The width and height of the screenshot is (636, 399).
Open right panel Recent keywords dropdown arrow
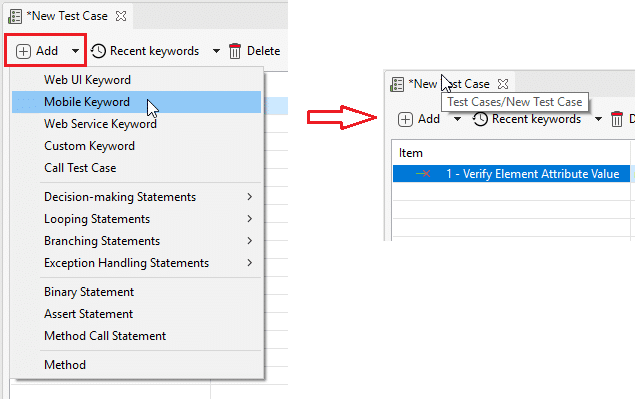pyautogui.click(x=598, y=119)
